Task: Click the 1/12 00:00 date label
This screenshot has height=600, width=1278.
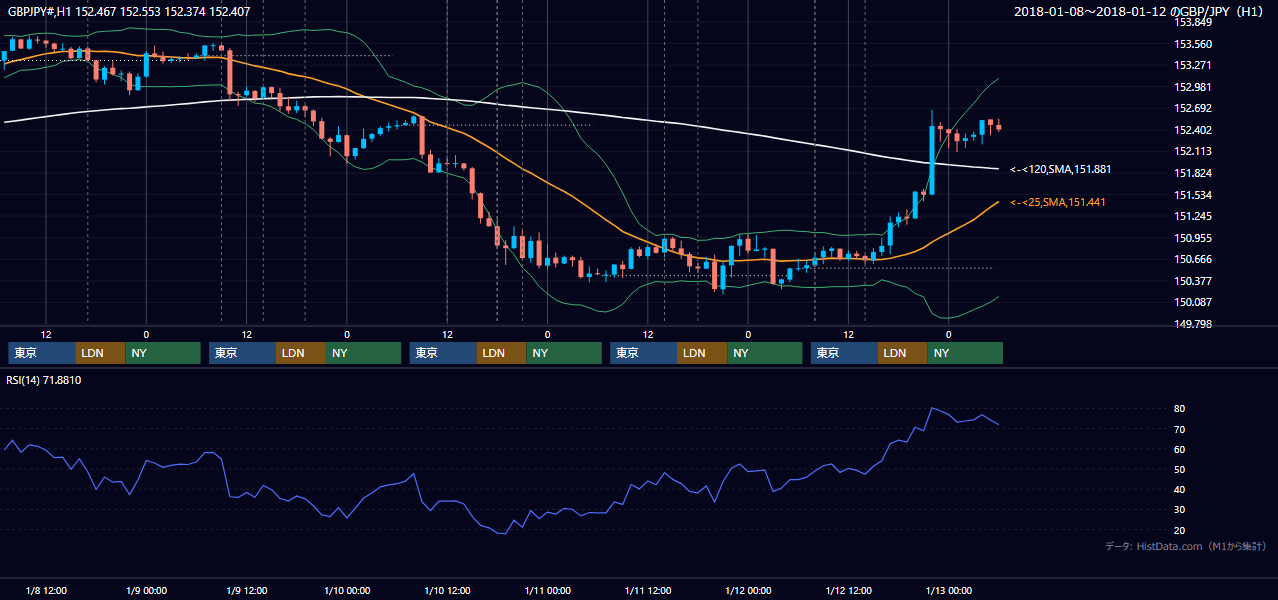Action: coord(748,590)
